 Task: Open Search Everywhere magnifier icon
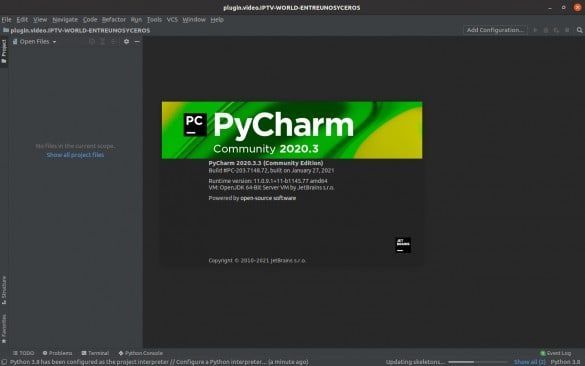point(579,30)
